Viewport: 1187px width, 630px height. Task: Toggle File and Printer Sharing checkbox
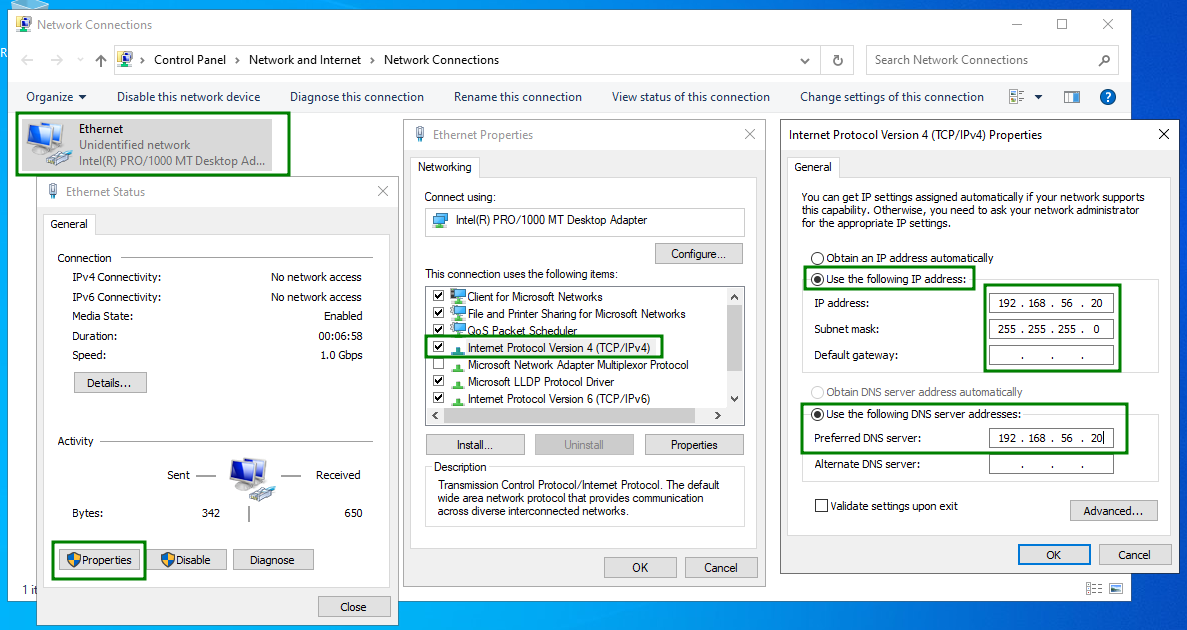438,312
